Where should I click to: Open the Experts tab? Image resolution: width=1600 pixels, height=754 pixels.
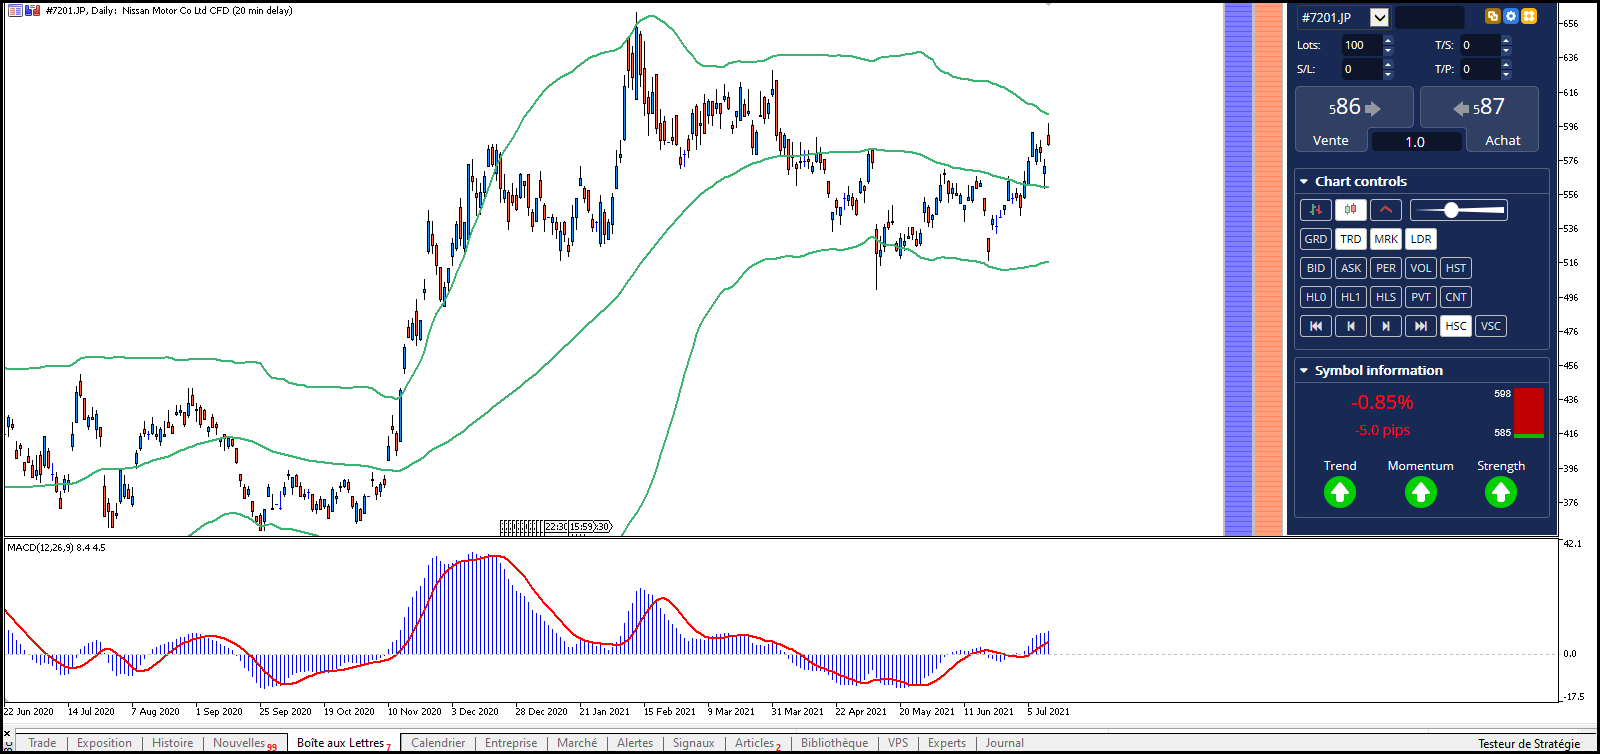pos(947,743)
